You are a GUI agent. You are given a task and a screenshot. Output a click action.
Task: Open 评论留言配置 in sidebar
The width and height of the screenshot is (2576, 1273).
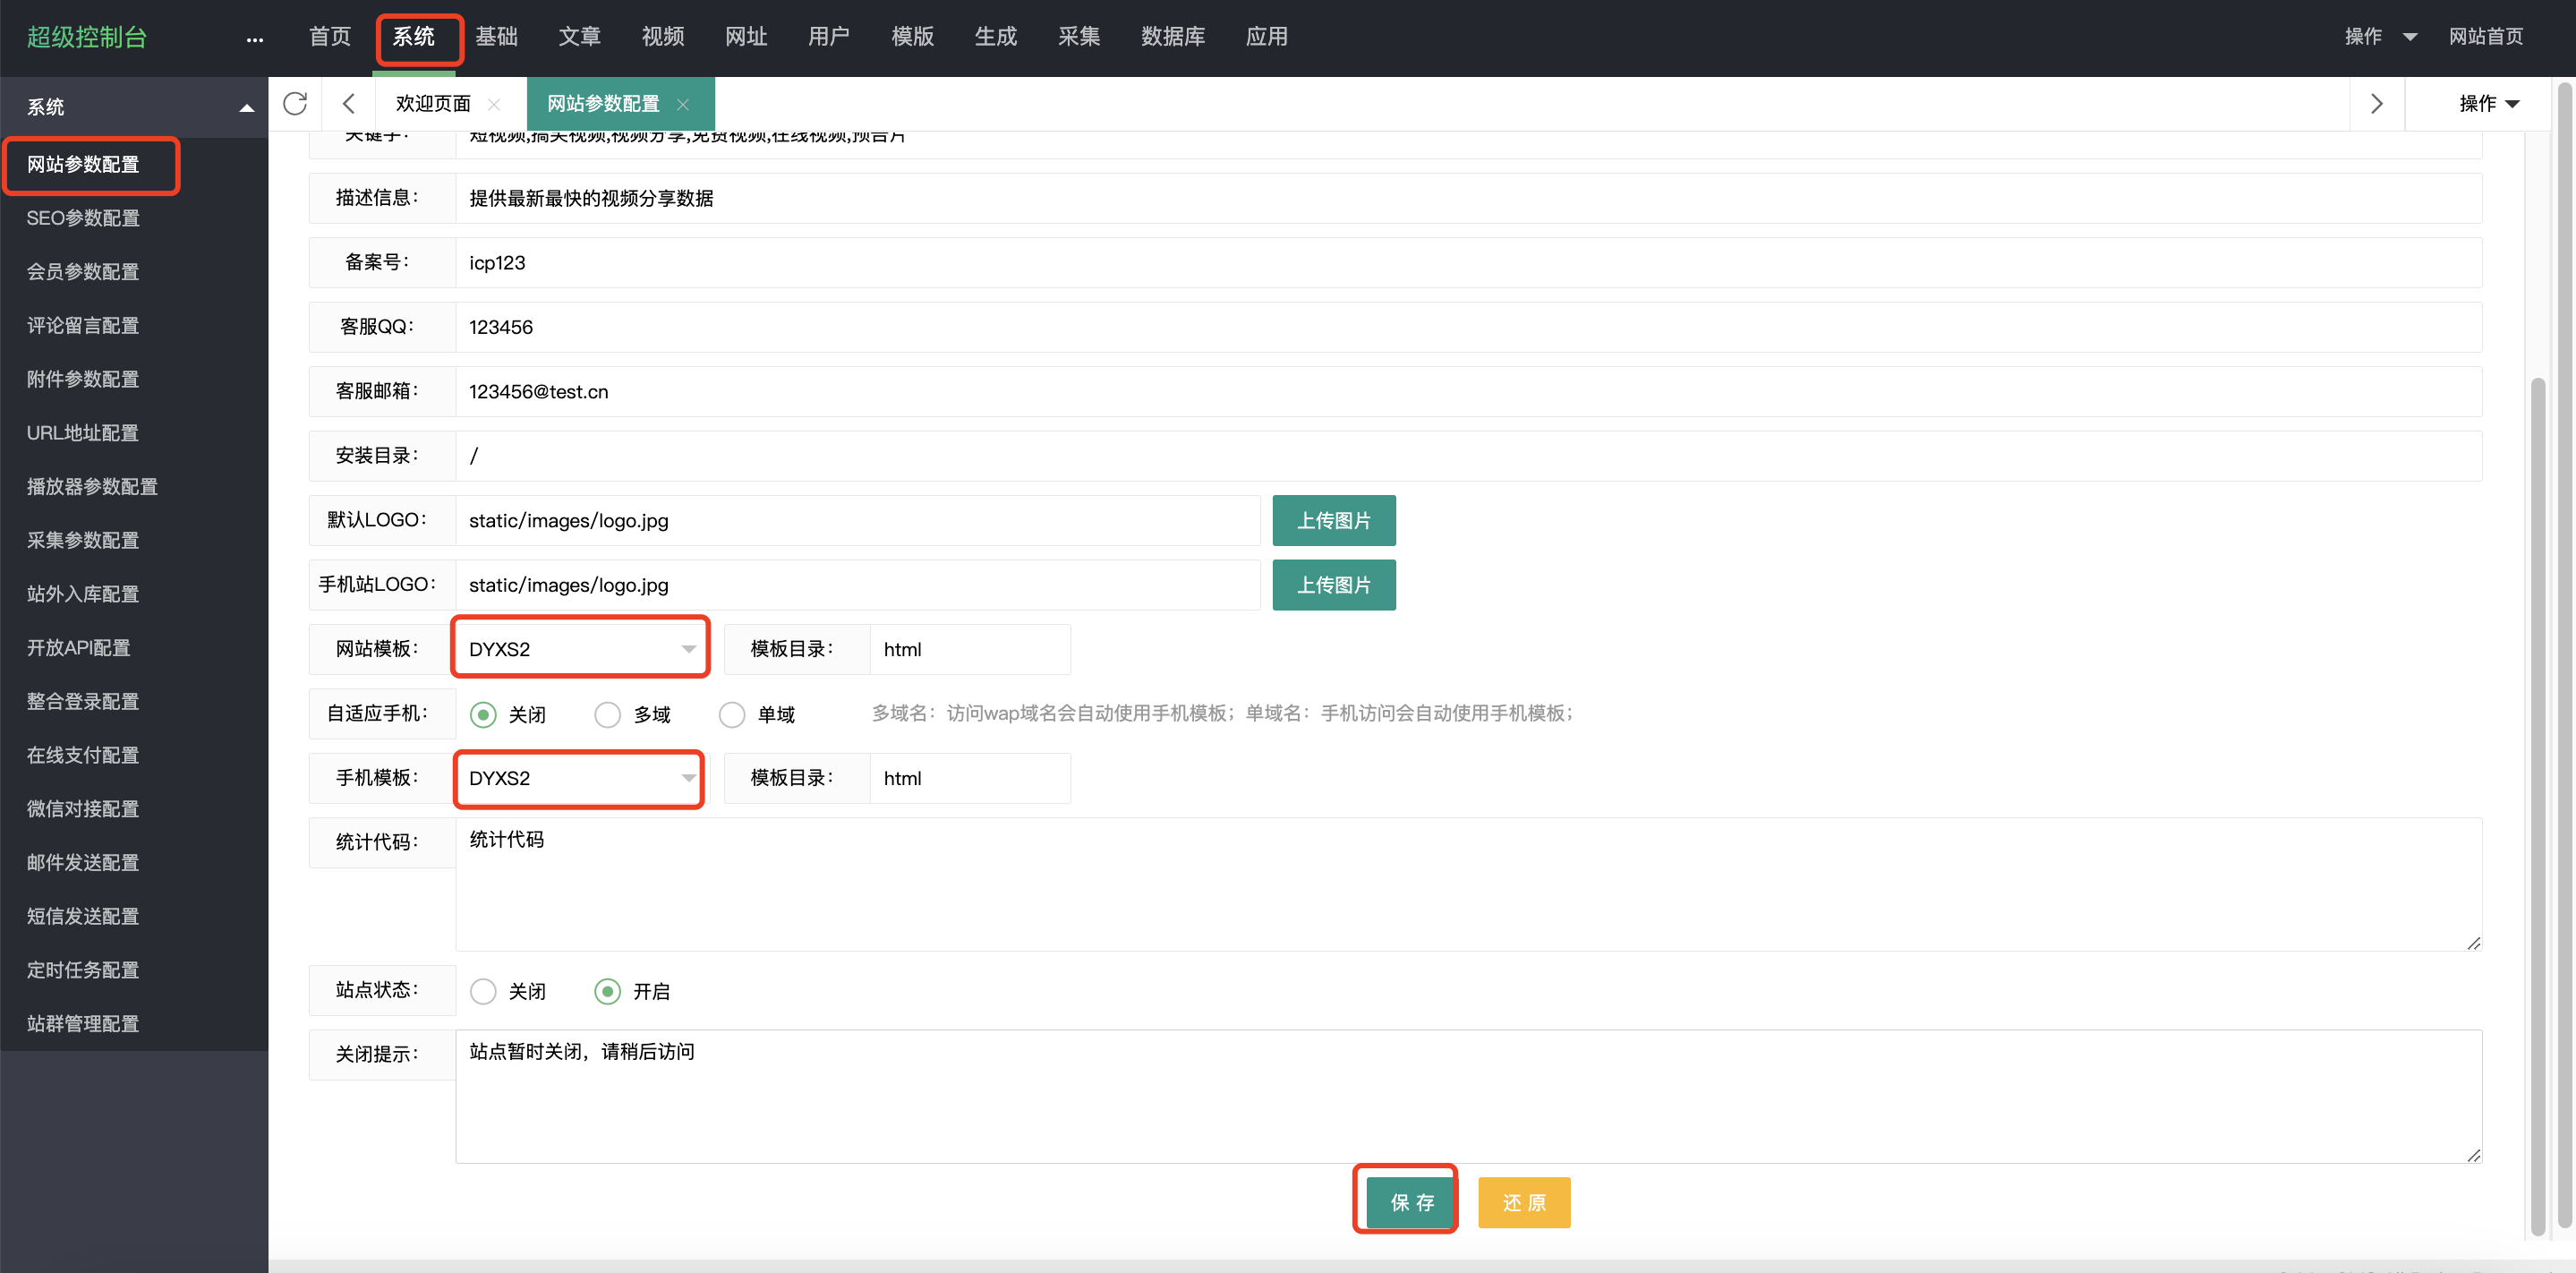pyautogui.click(x=83, y=326)
